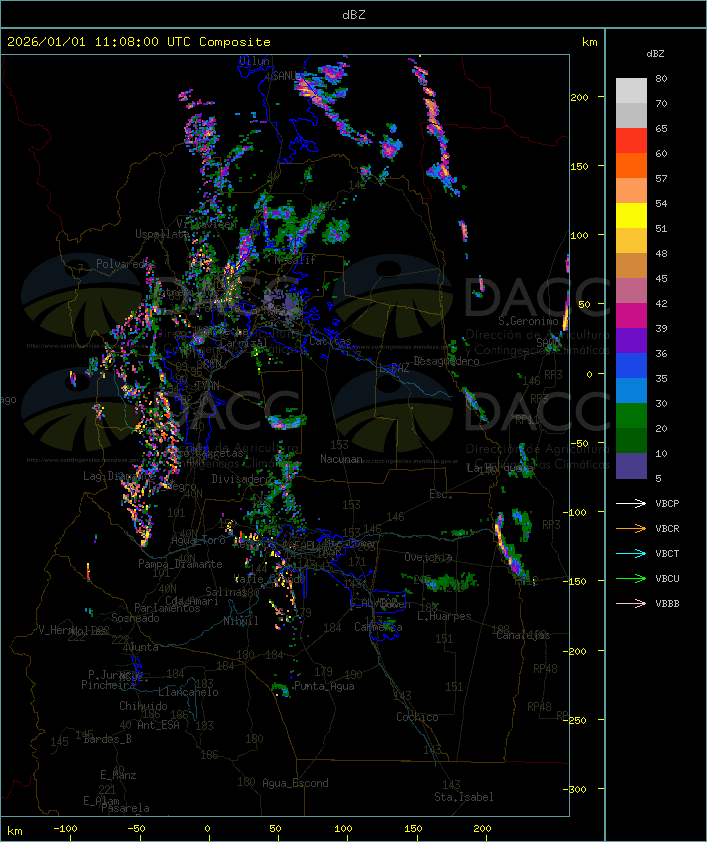This screenshot has height=842, width=707.
Task: Click the gray 65-70 dBZ swatch
Action: tap(631, 115)
